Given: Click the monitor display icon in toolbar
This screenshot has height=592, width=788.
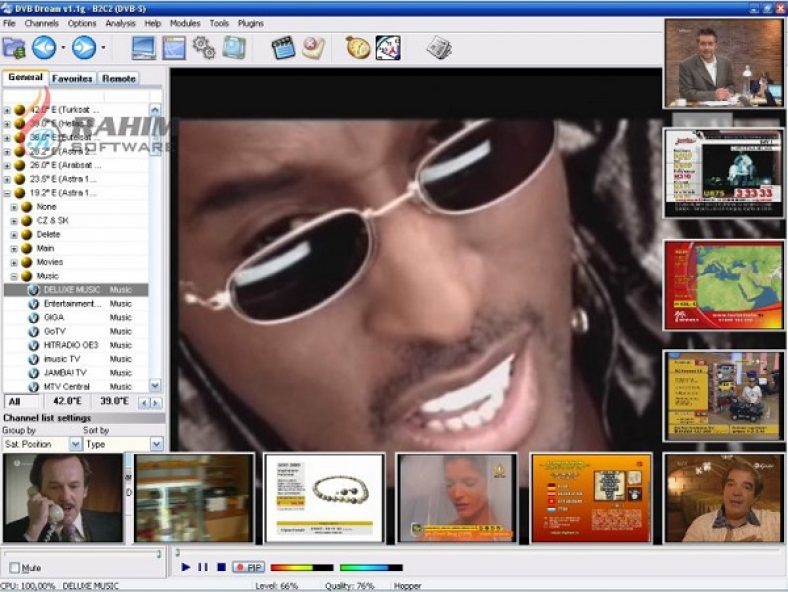Looking at the screenshot, I should coord(143,48).
